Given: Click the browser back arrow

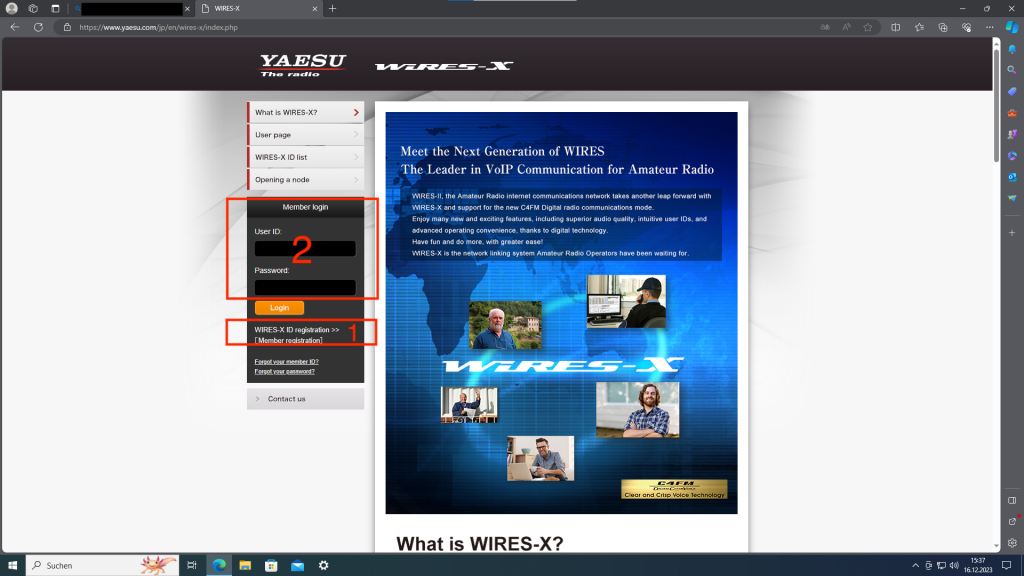Looking at the screenshot, I should (14, 27).
